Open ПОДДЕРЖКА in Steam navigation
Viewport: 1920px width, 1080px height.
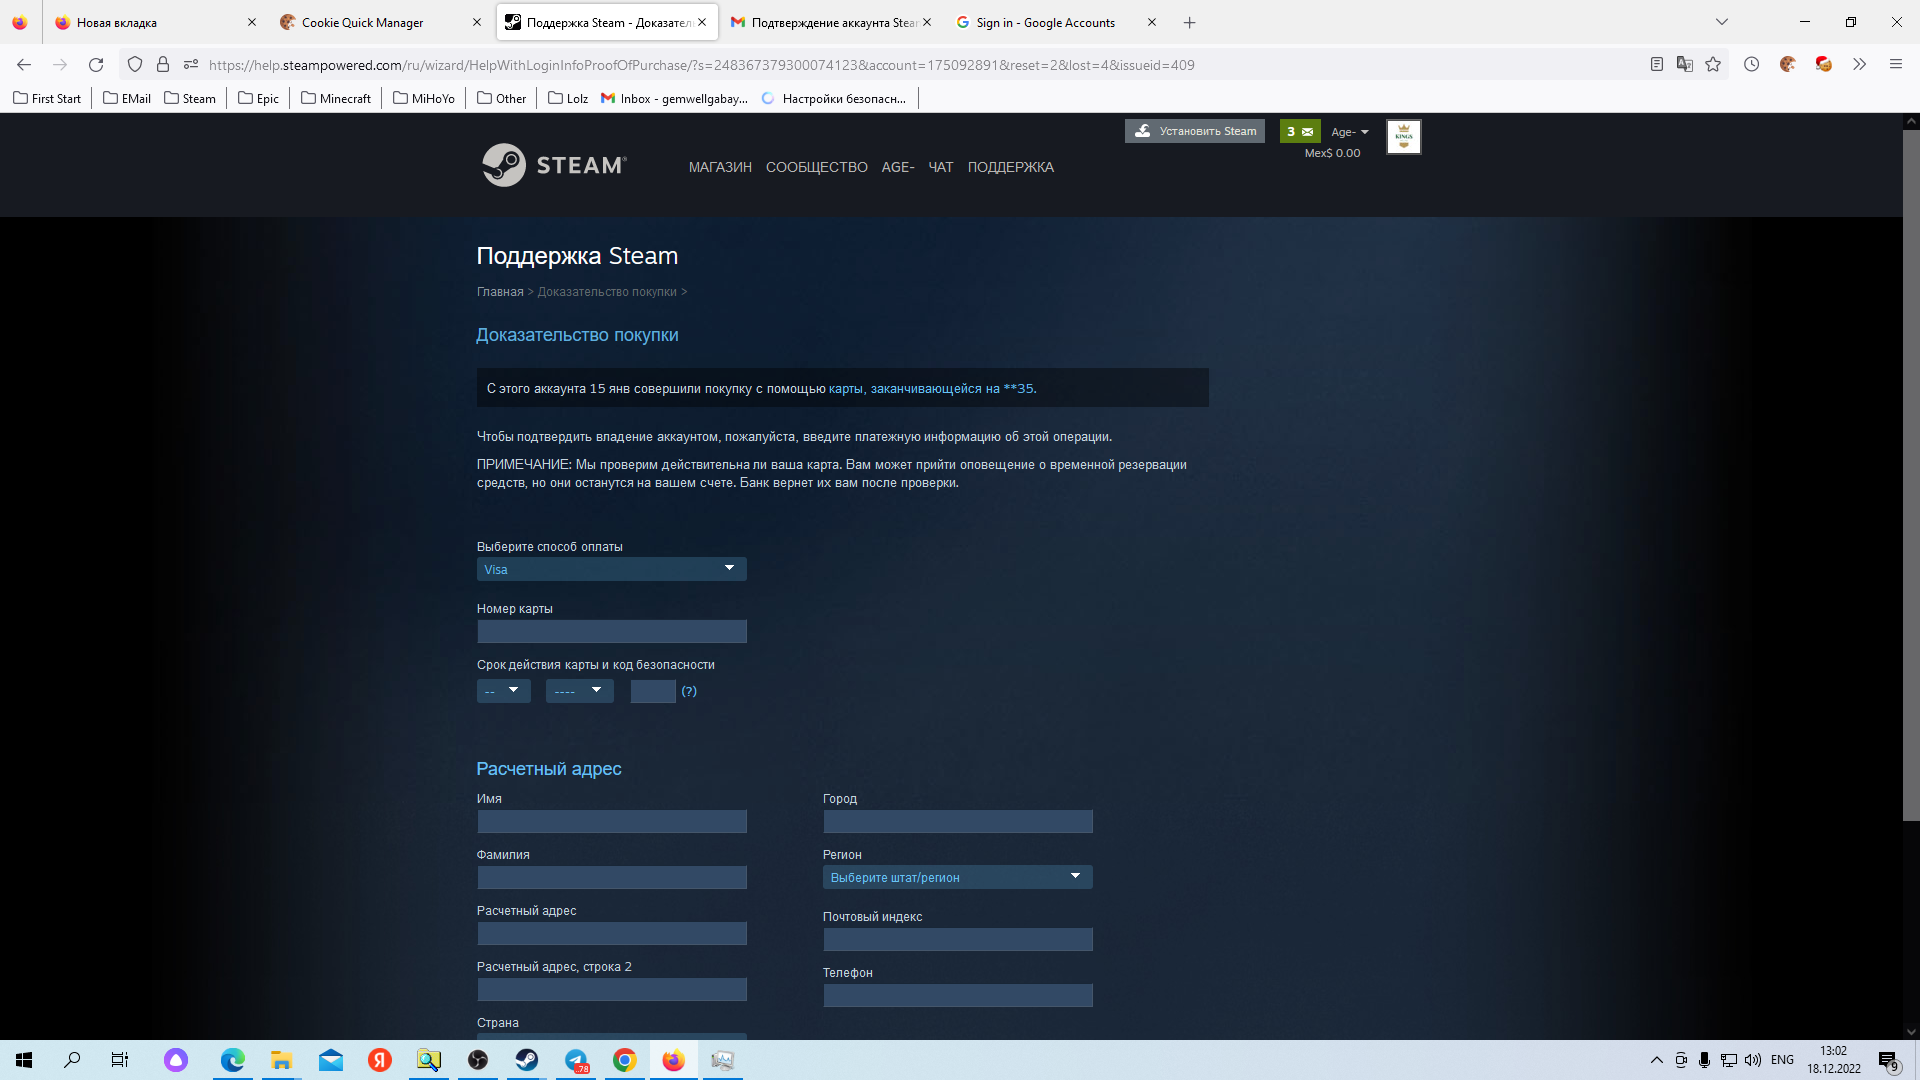pos(1010,167)
